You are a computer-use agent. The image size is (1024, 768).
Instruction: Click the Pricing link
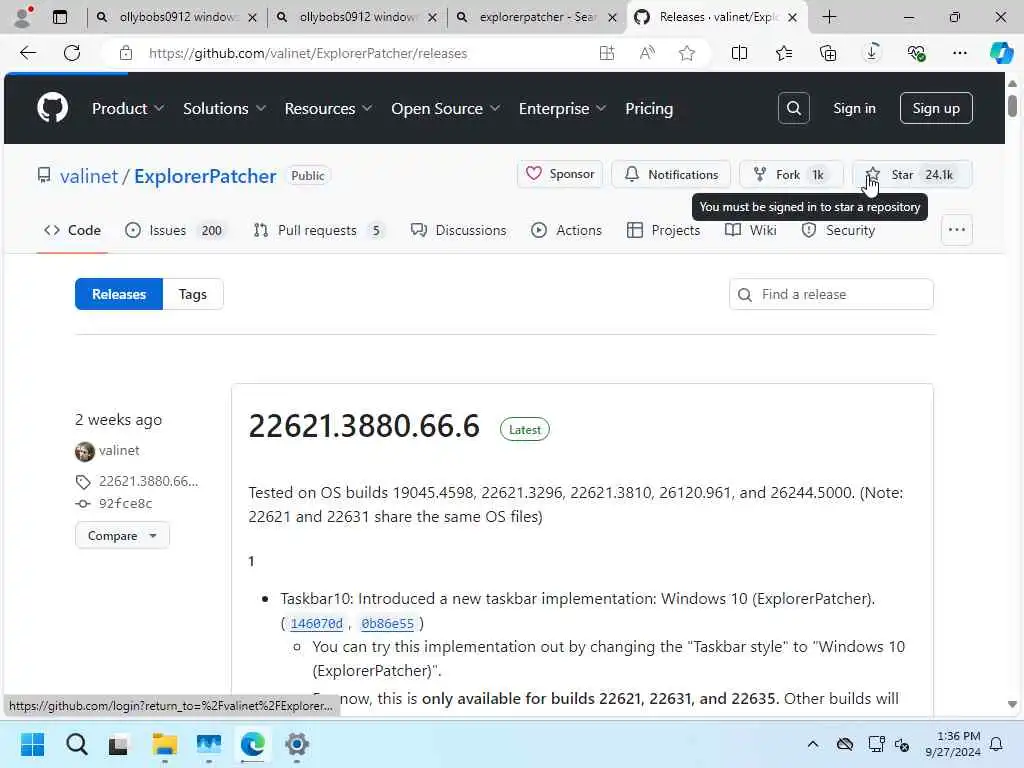coord(648,108)
